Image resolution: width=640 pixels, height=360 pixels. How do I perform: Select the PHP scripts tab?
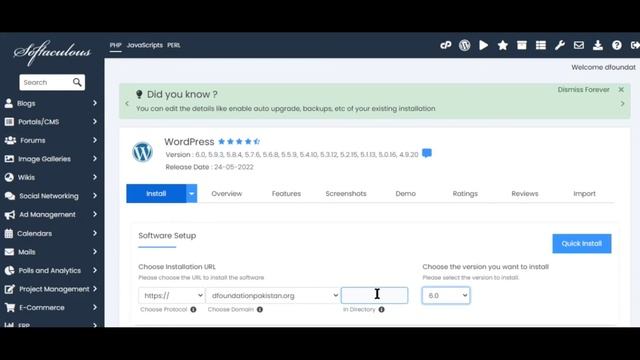point(116,45)
